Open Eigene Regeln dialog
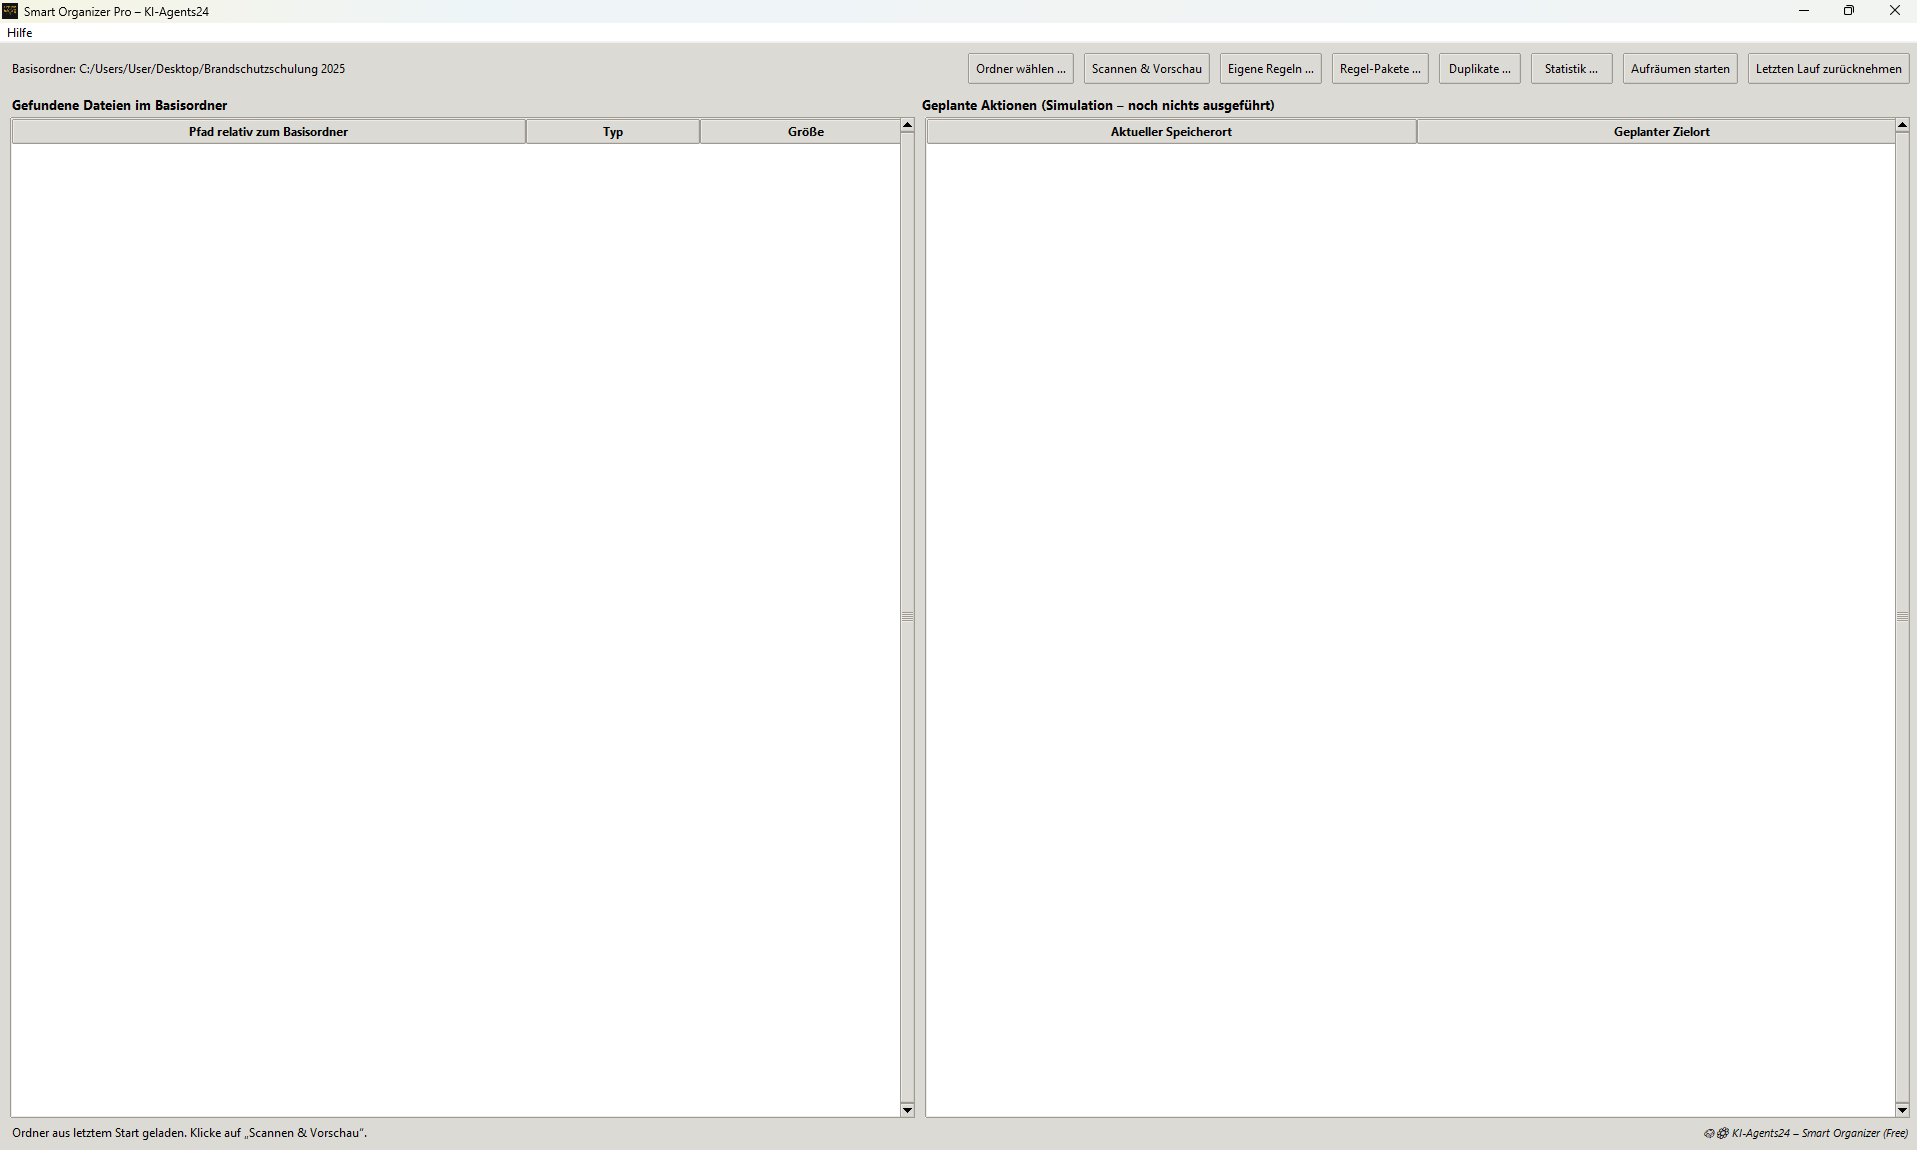This screenshot has height=1150, width=1917. click(1270, 69)
